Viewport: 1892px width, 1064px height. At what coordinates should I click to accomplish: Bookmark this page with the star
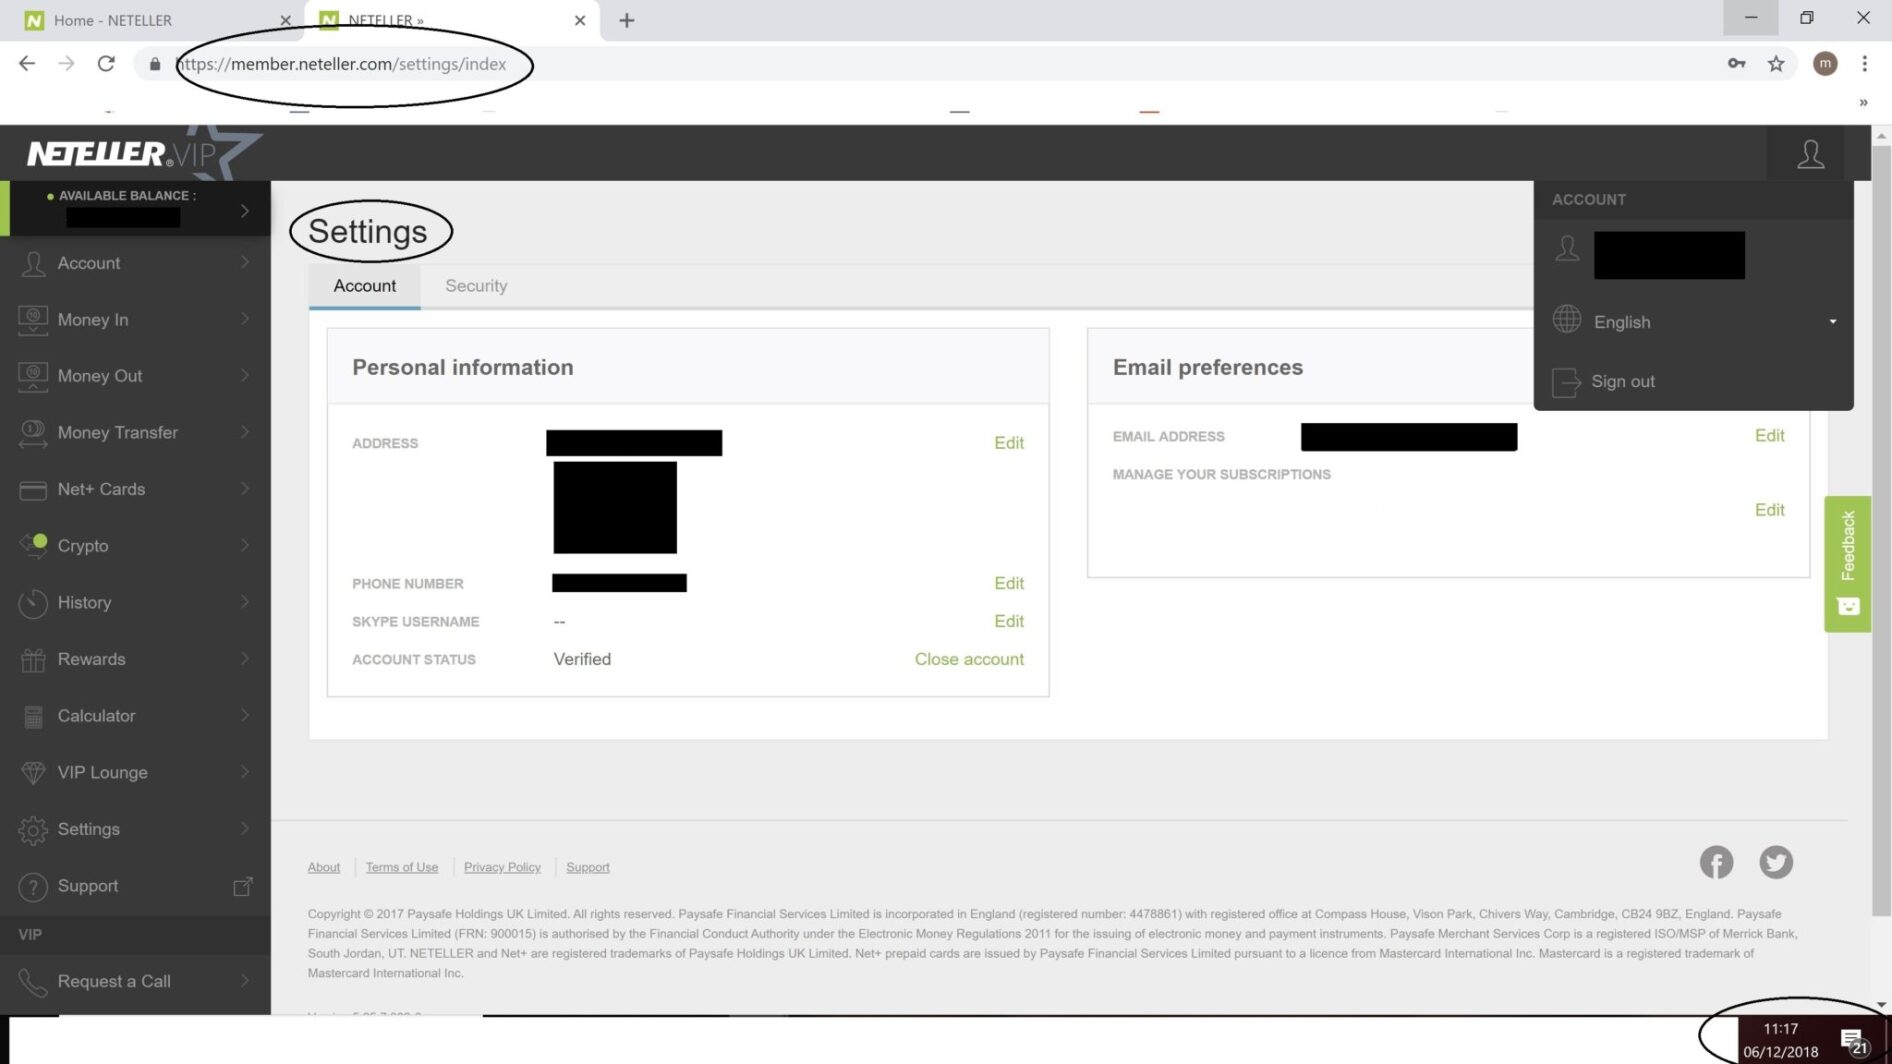pos(1776,64)
